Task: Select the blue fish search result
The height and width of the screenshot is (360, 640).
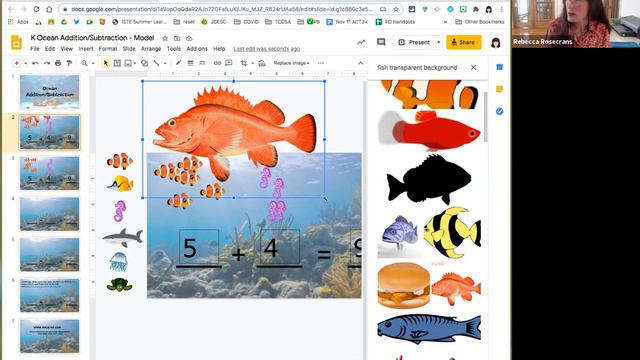Action: (429, 329)
